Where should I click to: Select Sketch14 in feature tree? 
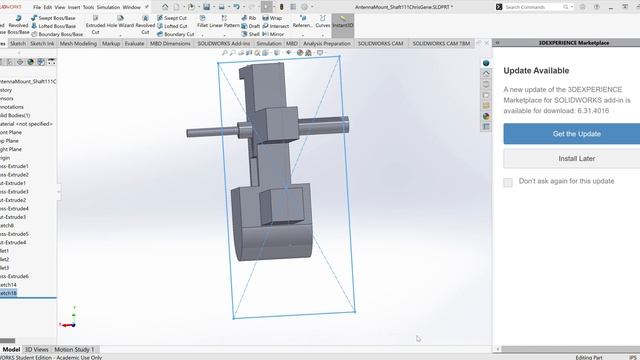[x=8, y=285]
